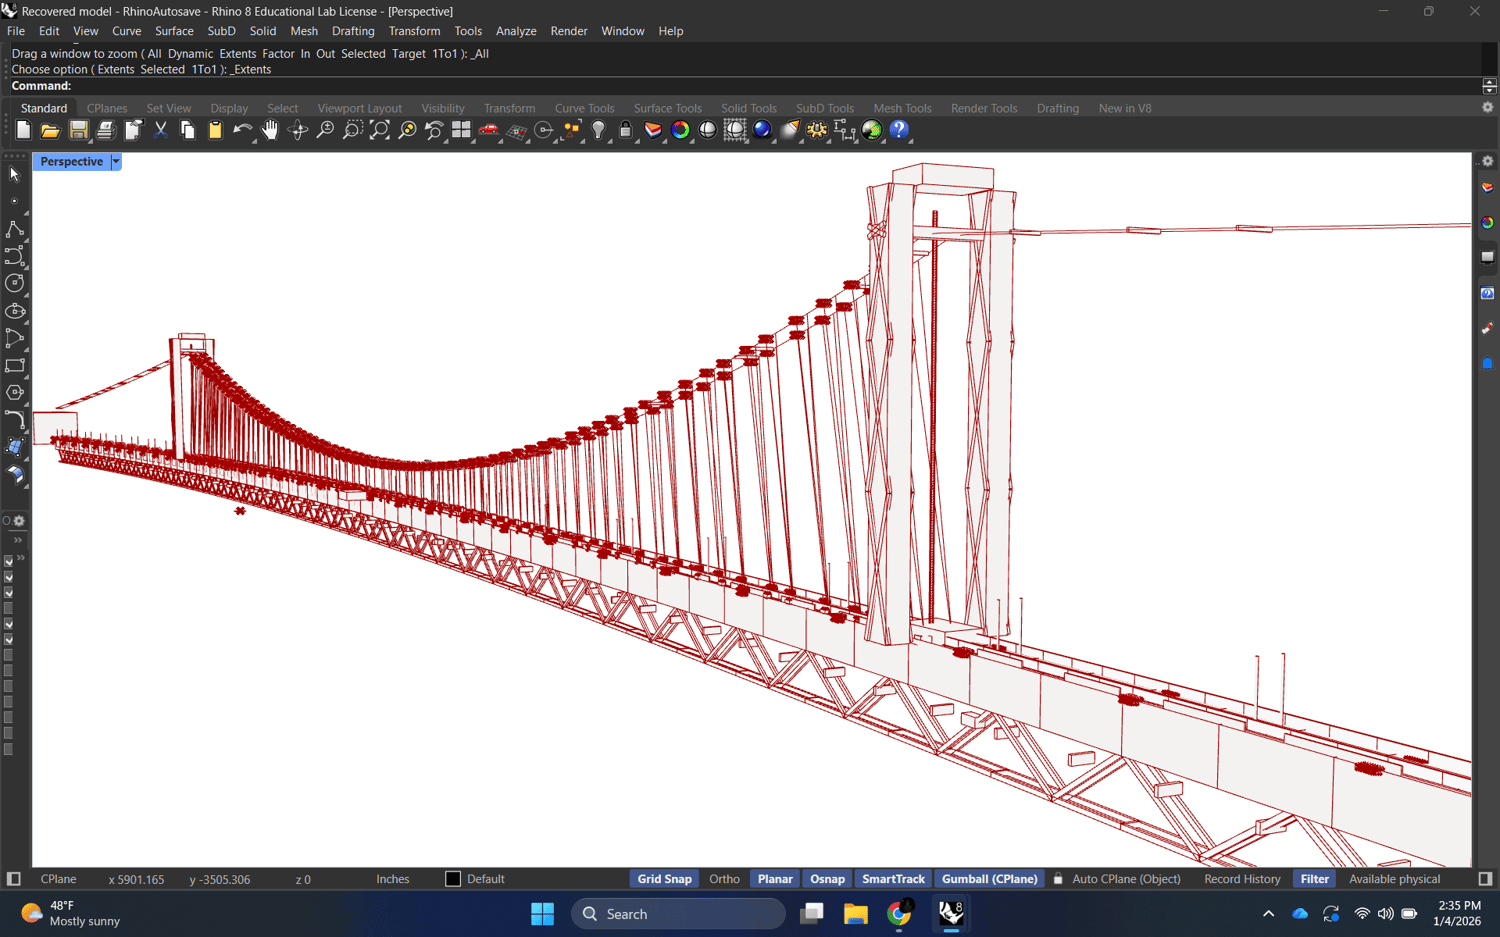1500x937 pixels.
Task: Expand the osnap panel double-chevron
Action: (18, 540)
